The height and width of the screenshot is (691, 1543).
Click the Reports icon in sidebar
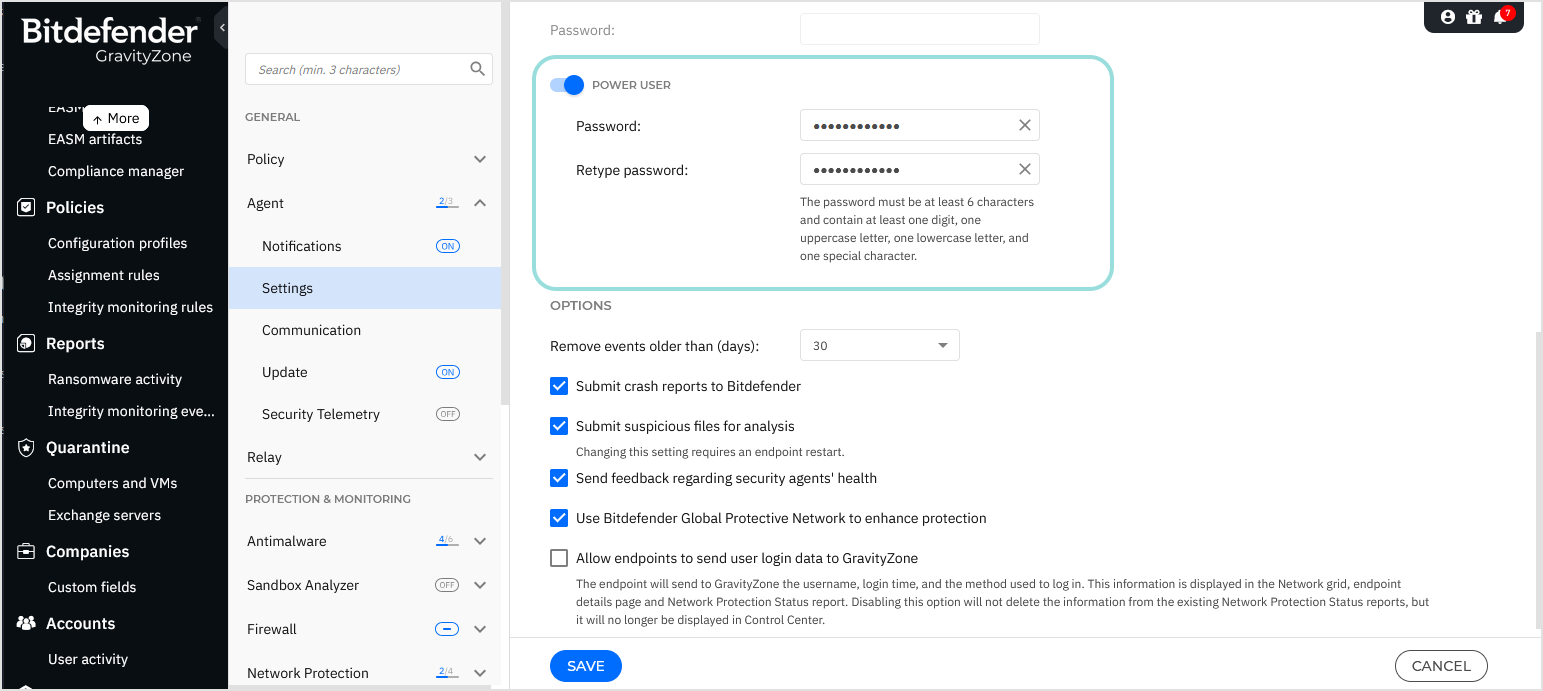pyautogui.click(x=25, y=343)
